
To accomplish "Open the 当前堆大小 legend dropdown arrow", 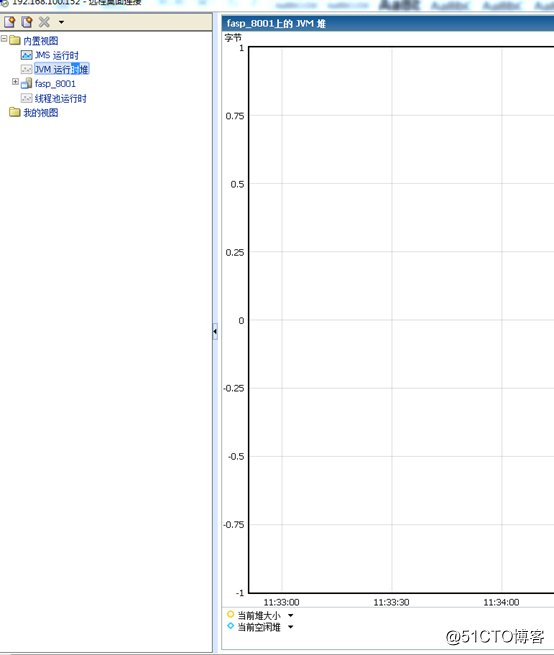I will coord(291,615).
